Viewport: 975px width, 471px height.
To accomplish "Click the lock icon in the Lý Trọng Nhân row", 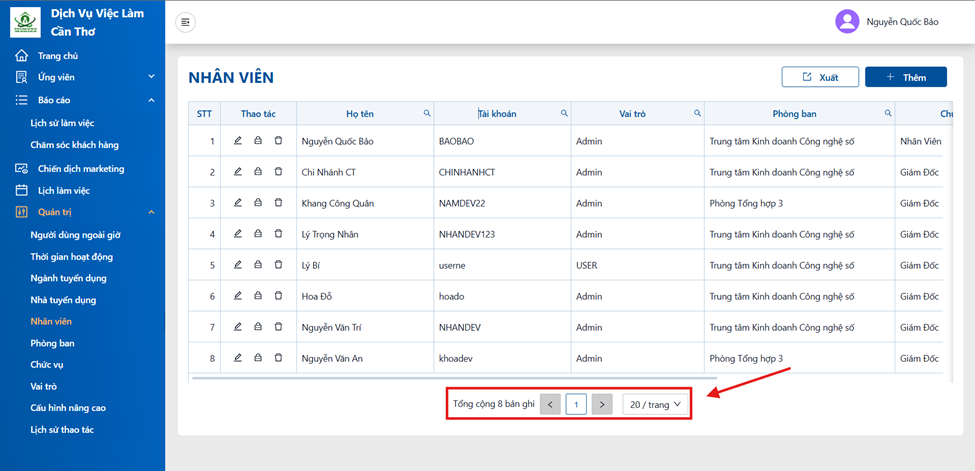I will coord(257,234).
